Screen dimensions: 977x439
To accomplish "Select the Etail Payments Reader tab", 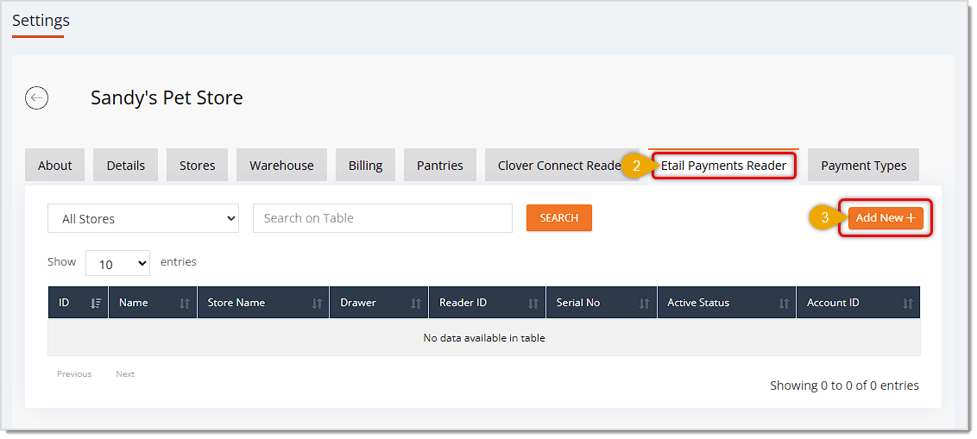I will (723, 166).
